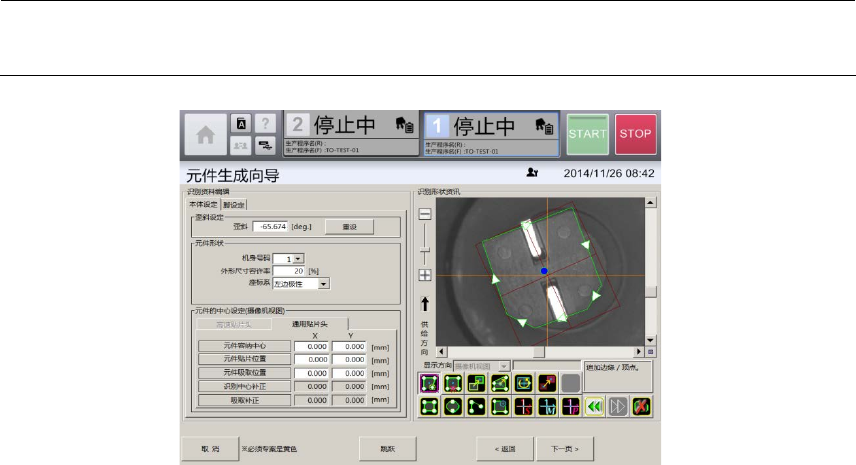856x465 pixels.
Task: Select the rotate shape tool icon
Action: (521, 381)
